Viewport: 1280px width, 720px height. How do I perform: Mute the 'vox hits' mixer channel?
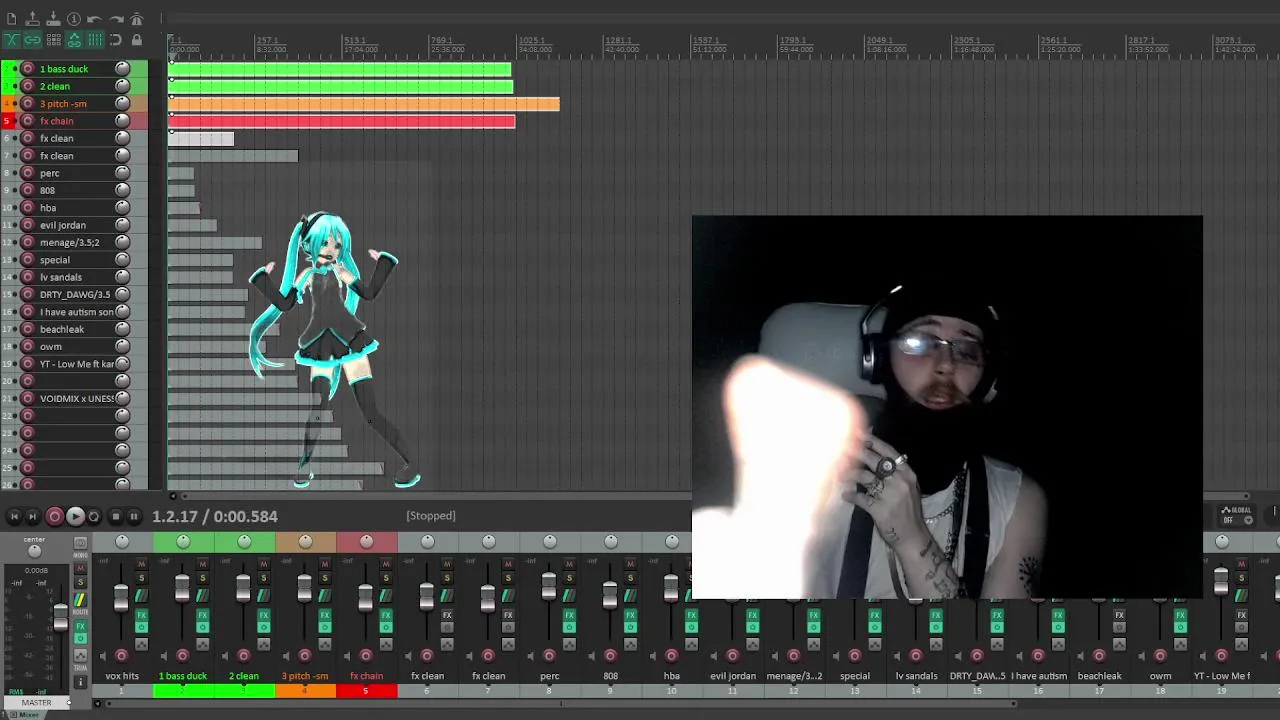click(141, 565)
